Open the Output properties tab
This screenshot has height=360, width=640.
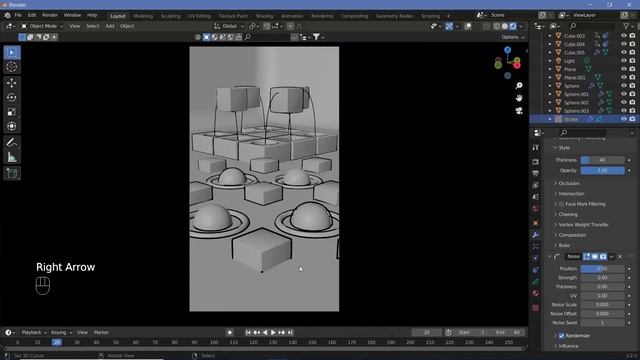click(536, 173)
